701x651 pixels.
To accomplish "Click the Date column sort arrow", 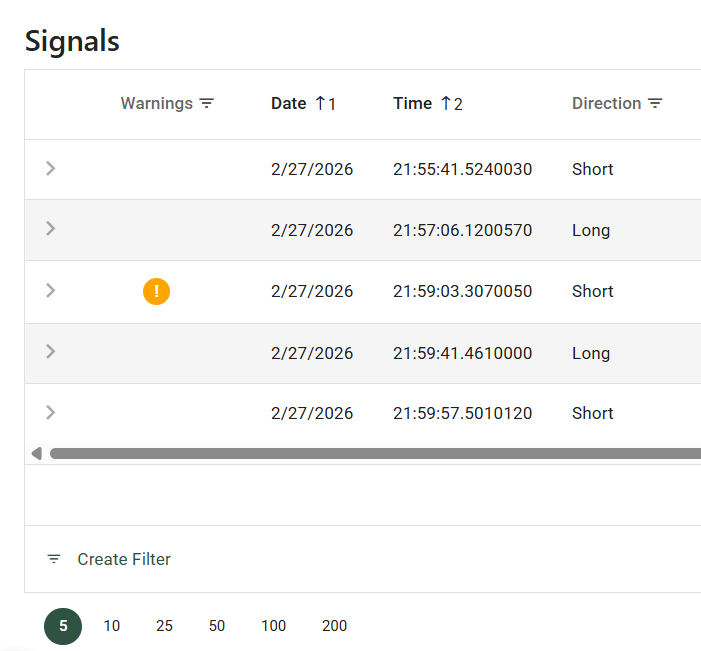I will pyautogui.click(x=320, y=103).
